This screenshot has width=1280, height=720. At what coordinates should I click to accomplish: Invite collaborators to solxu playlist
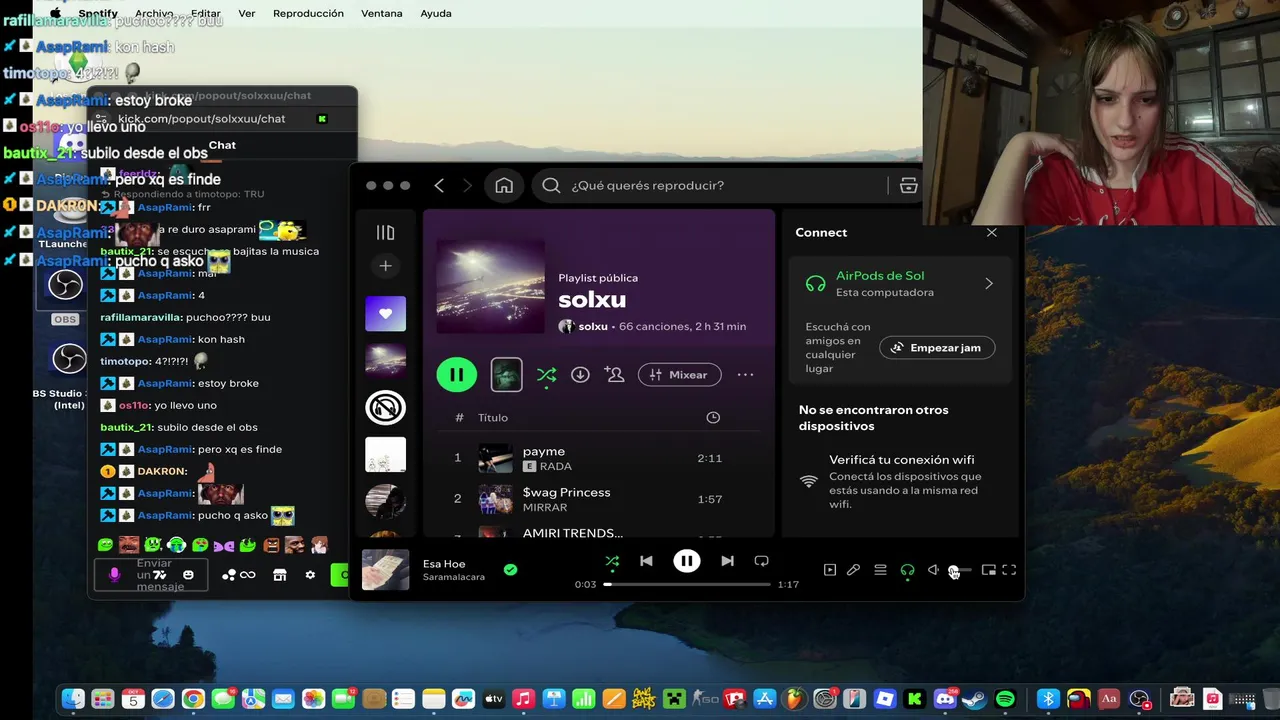pyautogui.click(x=614, y=374)
